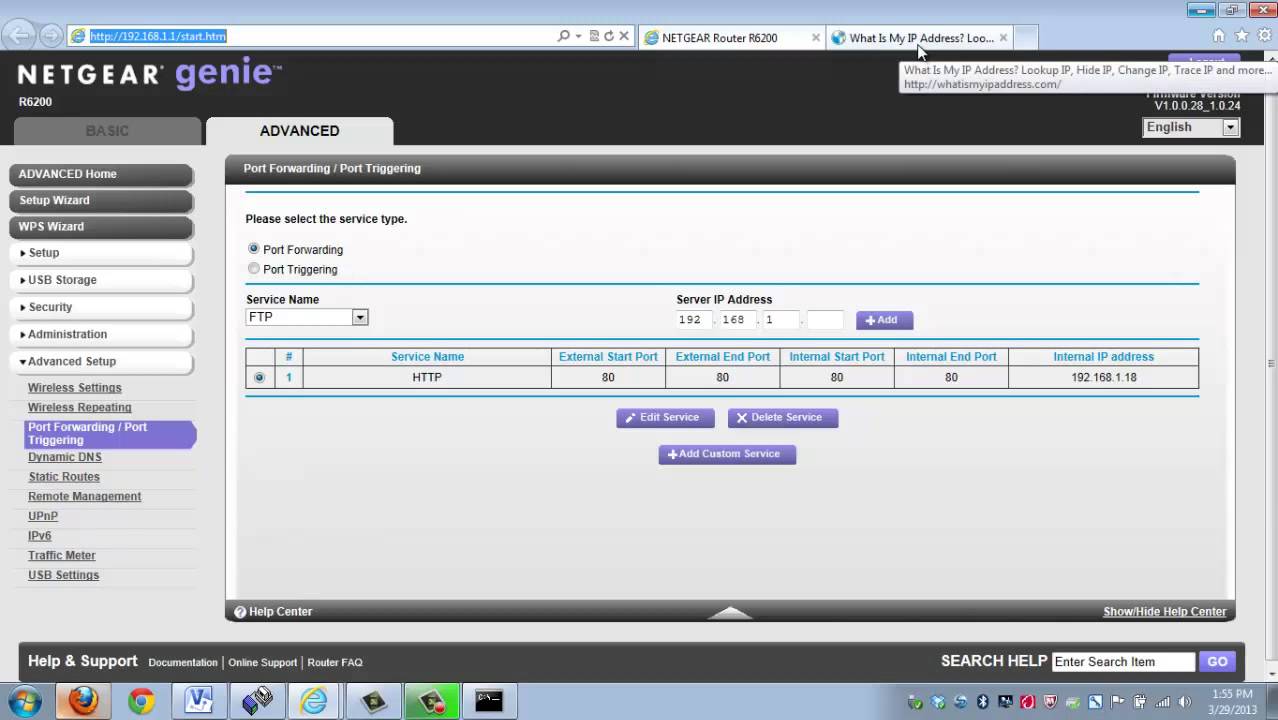Select the Port Forwarding radio button

(254, 249)
